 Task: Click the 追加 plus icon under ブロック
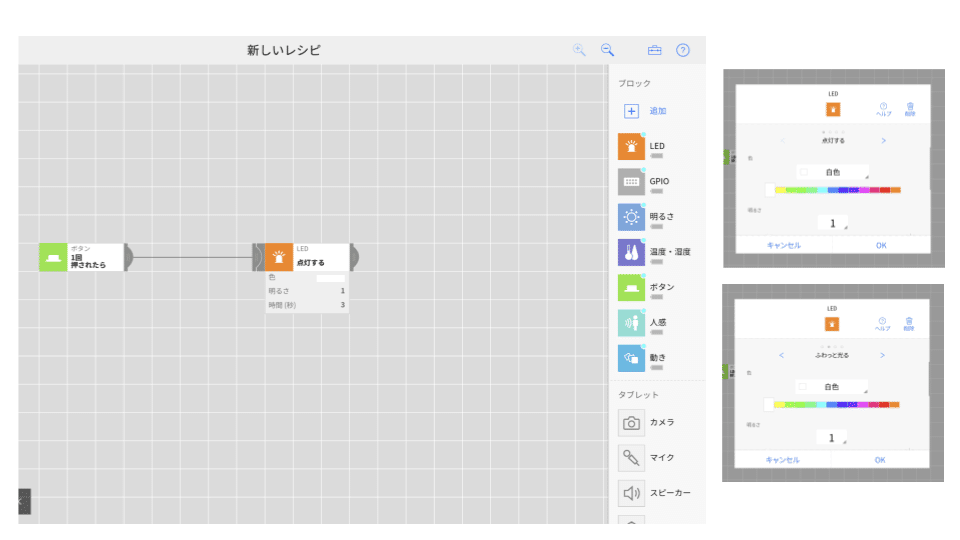click(631, 111)
